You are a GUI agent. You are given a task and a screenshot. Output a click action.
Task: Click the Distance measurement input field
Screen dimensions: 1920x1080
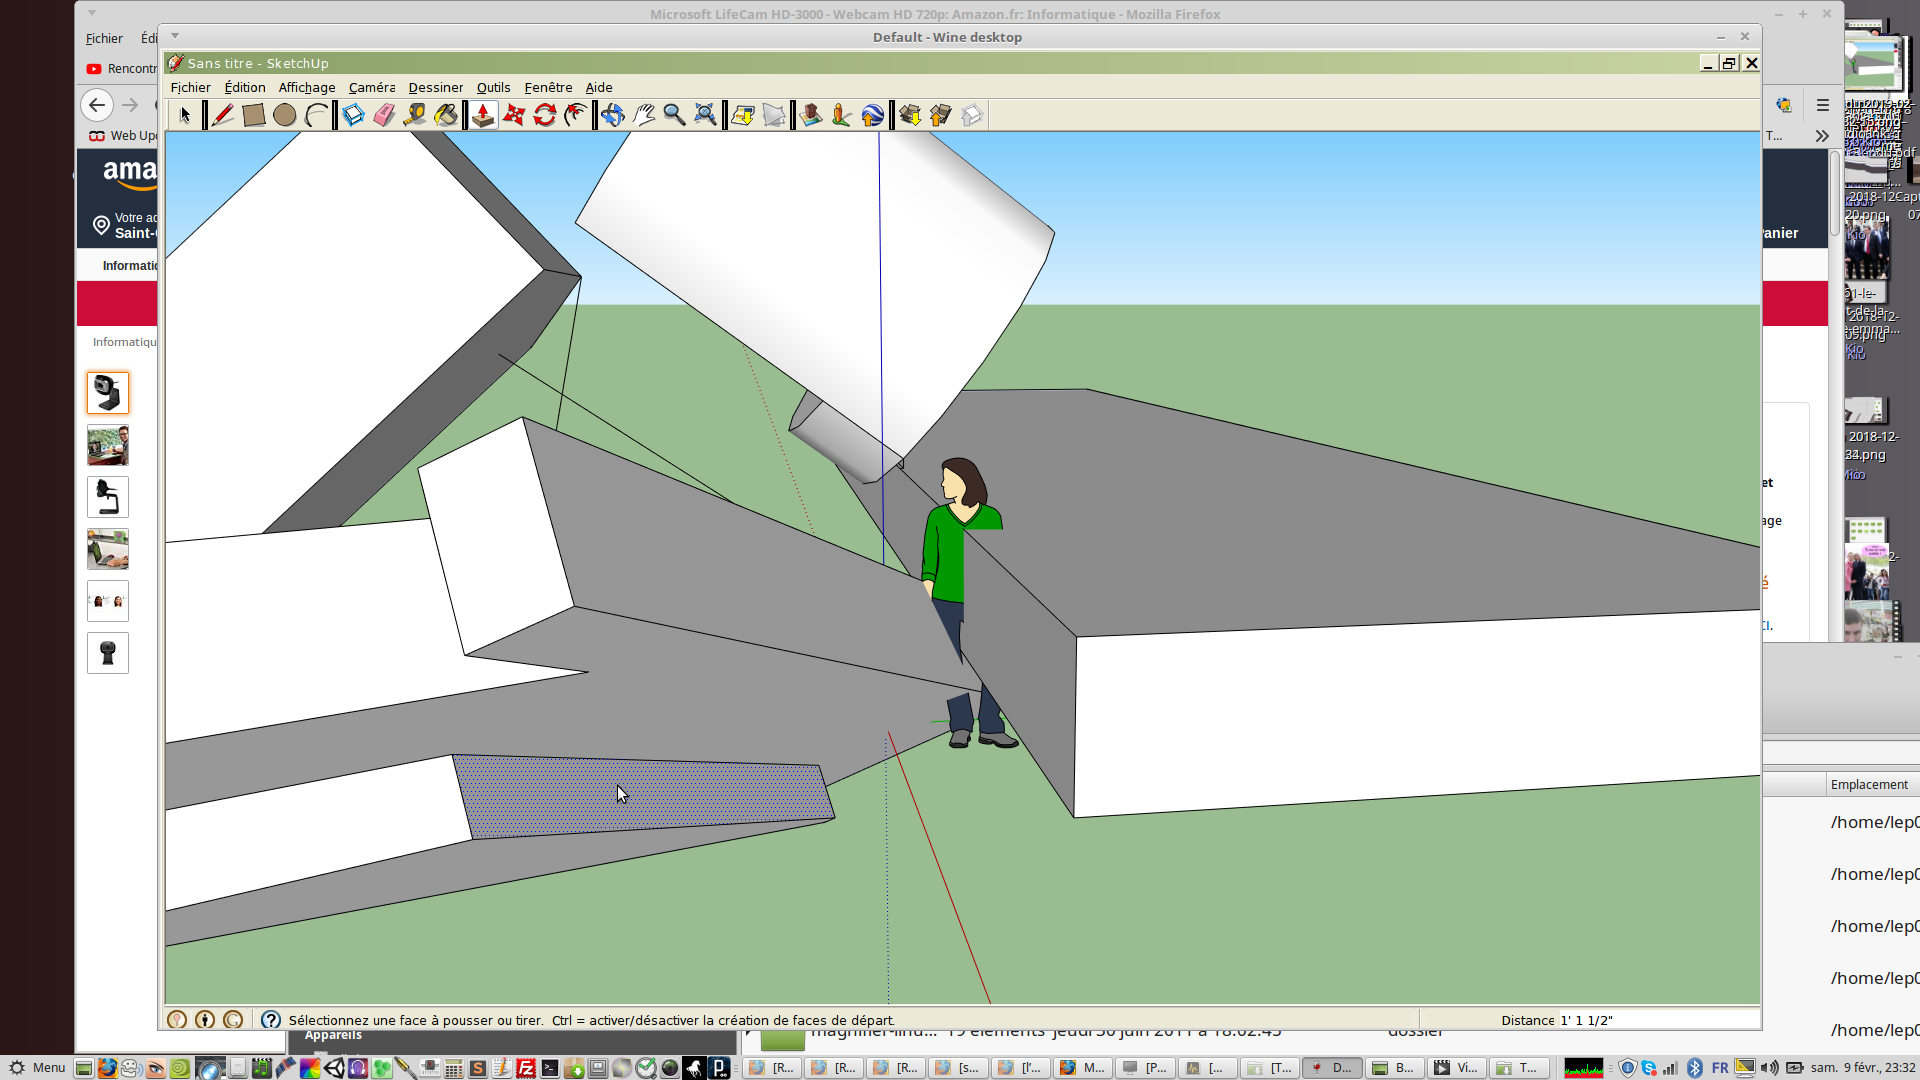1656,1020
